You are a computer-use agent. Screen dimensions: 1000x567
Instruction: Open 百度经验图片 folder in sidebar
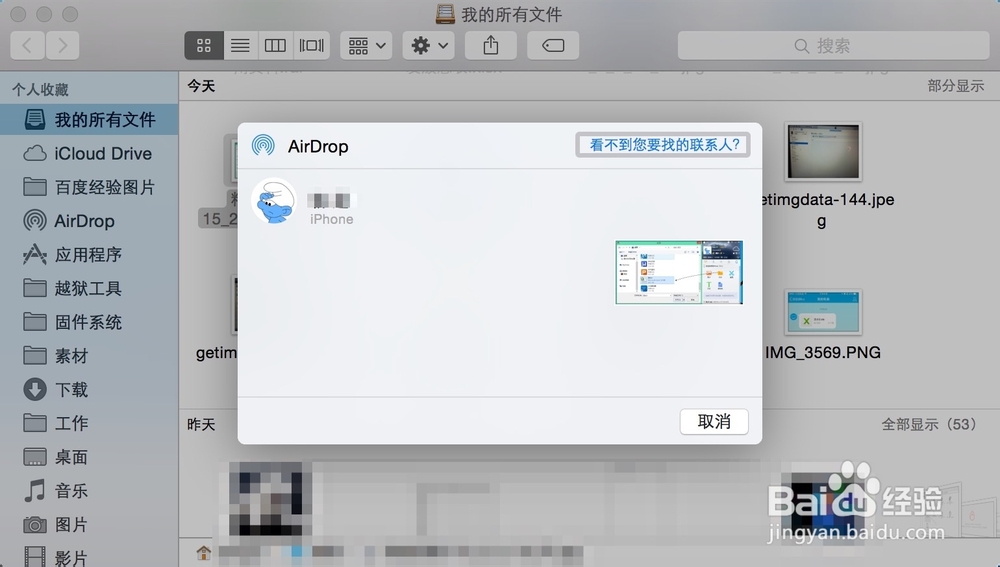point(89,188)
